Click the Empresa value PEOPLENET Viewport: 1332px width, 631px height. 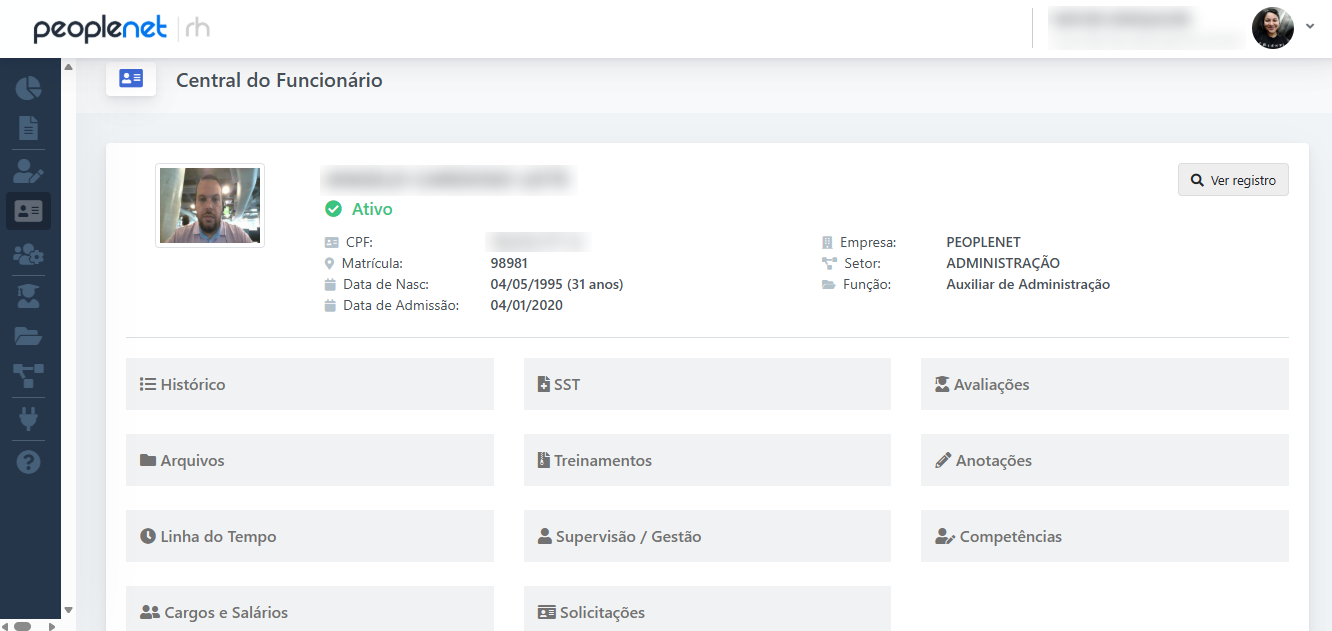point(983,242)
